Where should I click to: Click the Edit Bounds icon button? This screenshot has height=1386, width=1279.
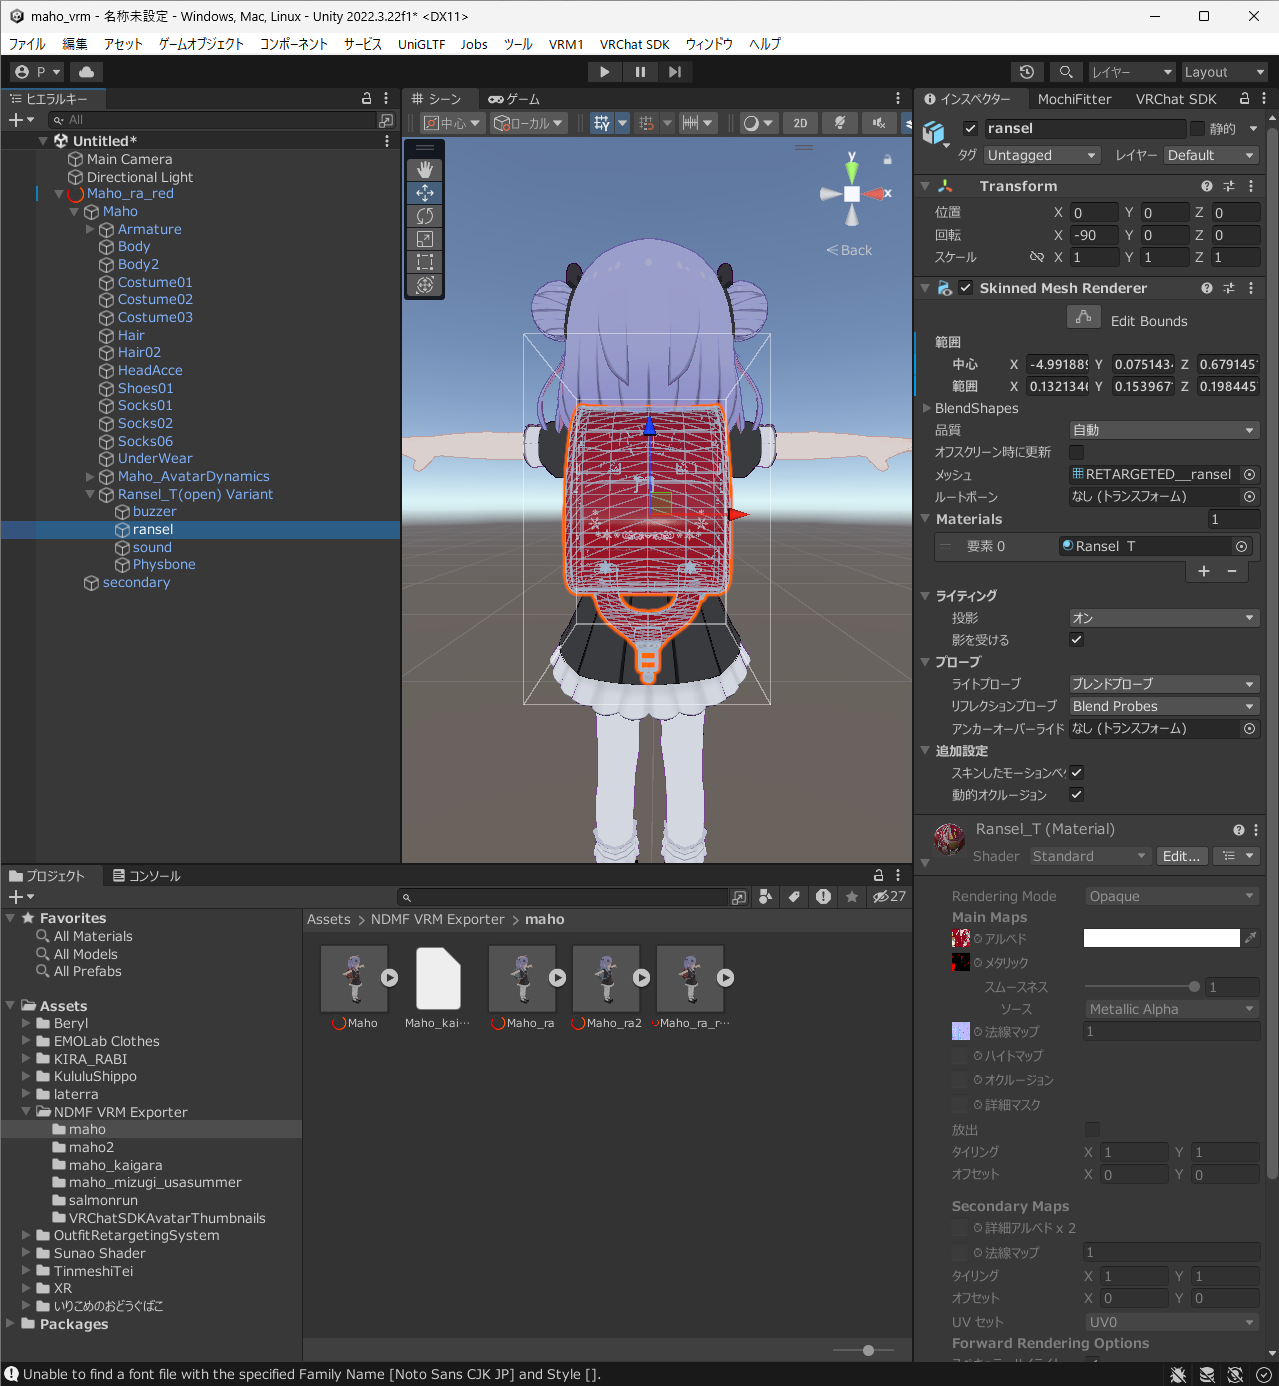point(1084,317)
